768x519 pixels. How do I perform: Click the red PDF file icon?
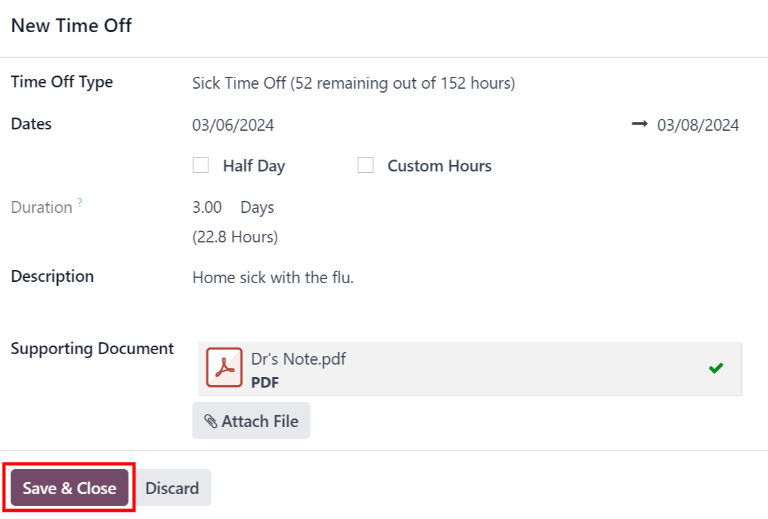coord(224,368)
